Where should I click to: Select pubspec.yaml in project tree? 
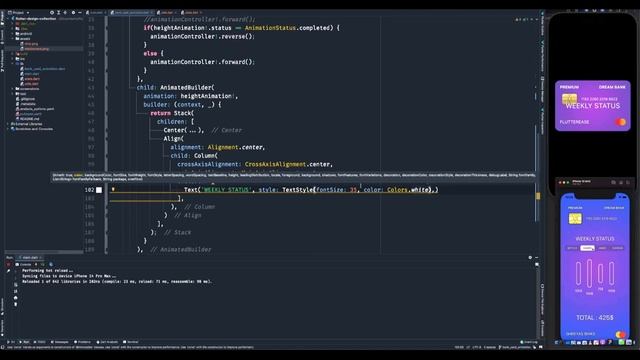pos(28,114)
